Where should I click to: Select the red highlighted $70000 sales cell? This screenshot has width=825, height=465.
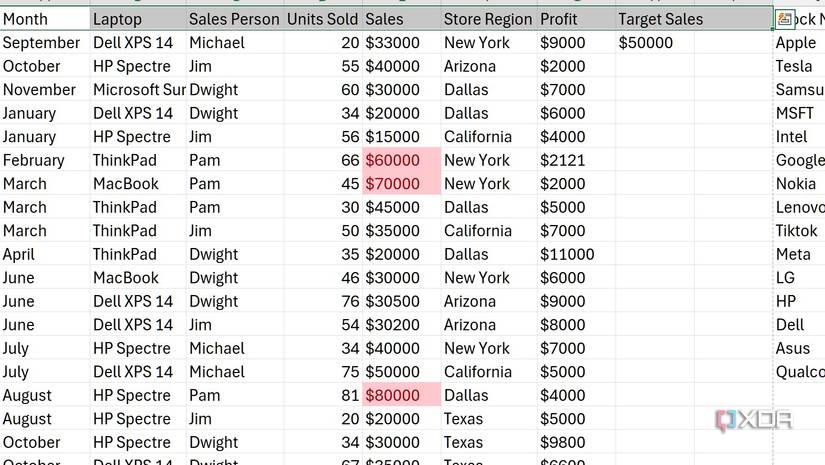pyautogui.click(x=393, y=184)
